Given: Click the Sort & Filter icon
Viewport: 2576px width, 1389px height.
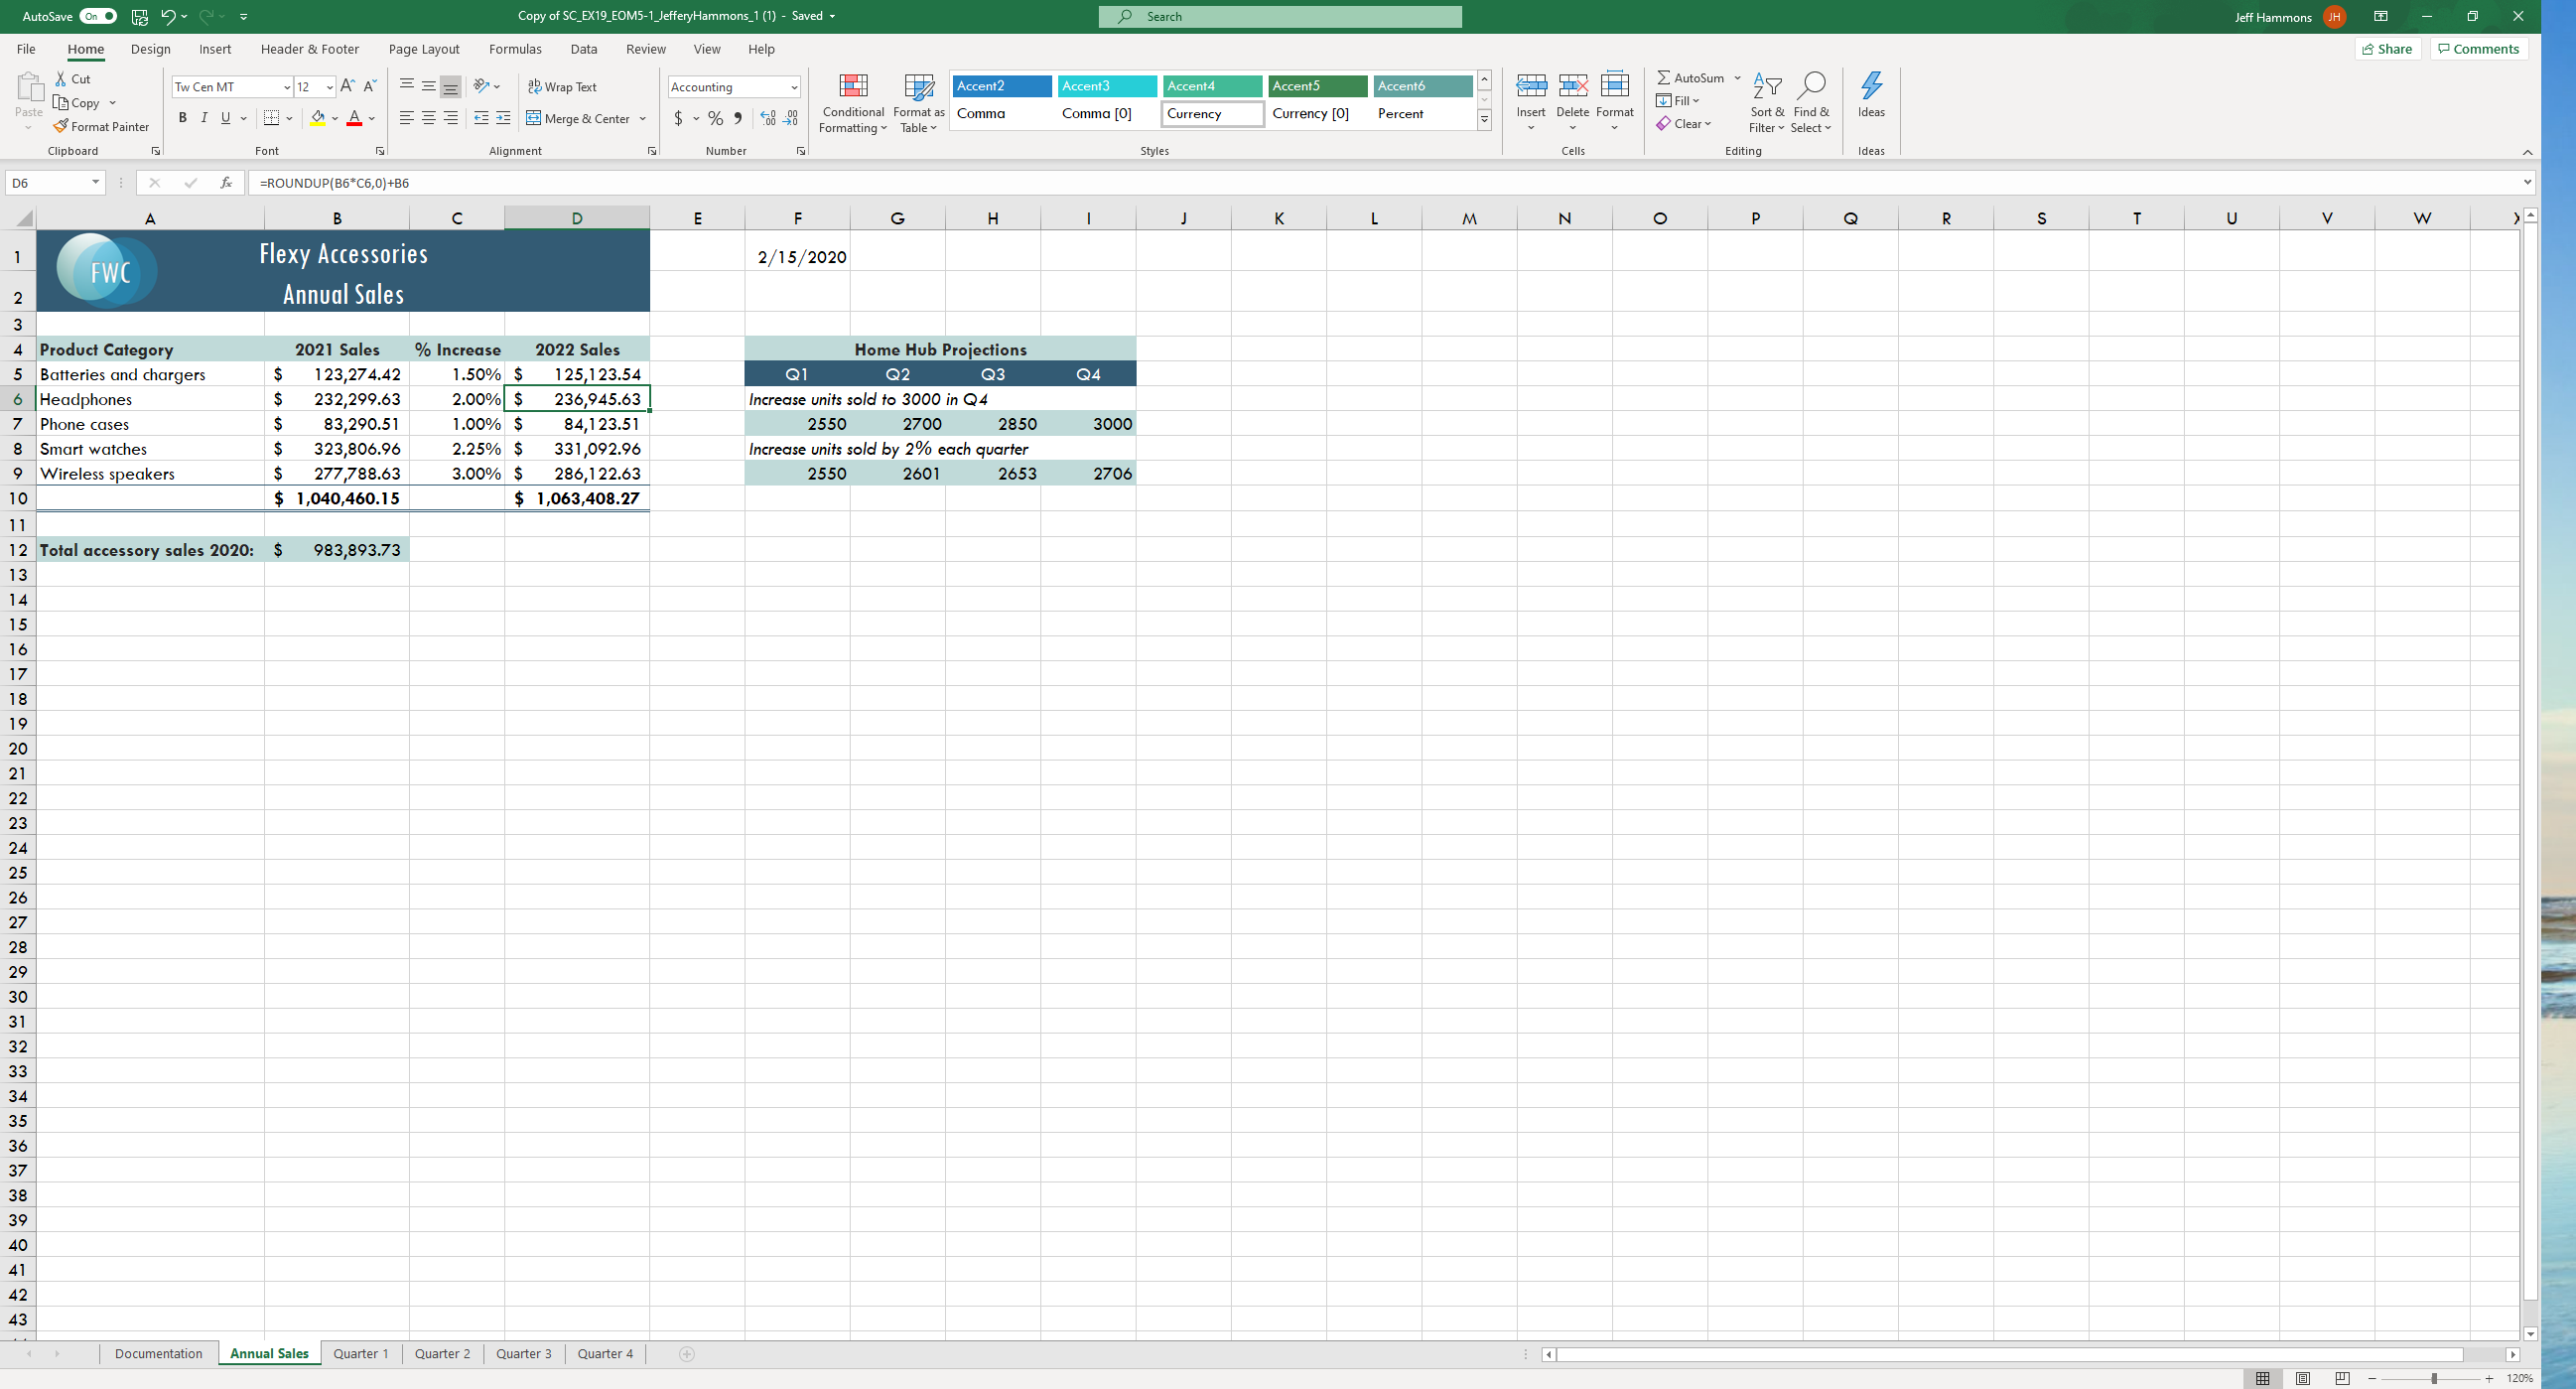Looking at the screenshot, I should tap(1767, 87).
